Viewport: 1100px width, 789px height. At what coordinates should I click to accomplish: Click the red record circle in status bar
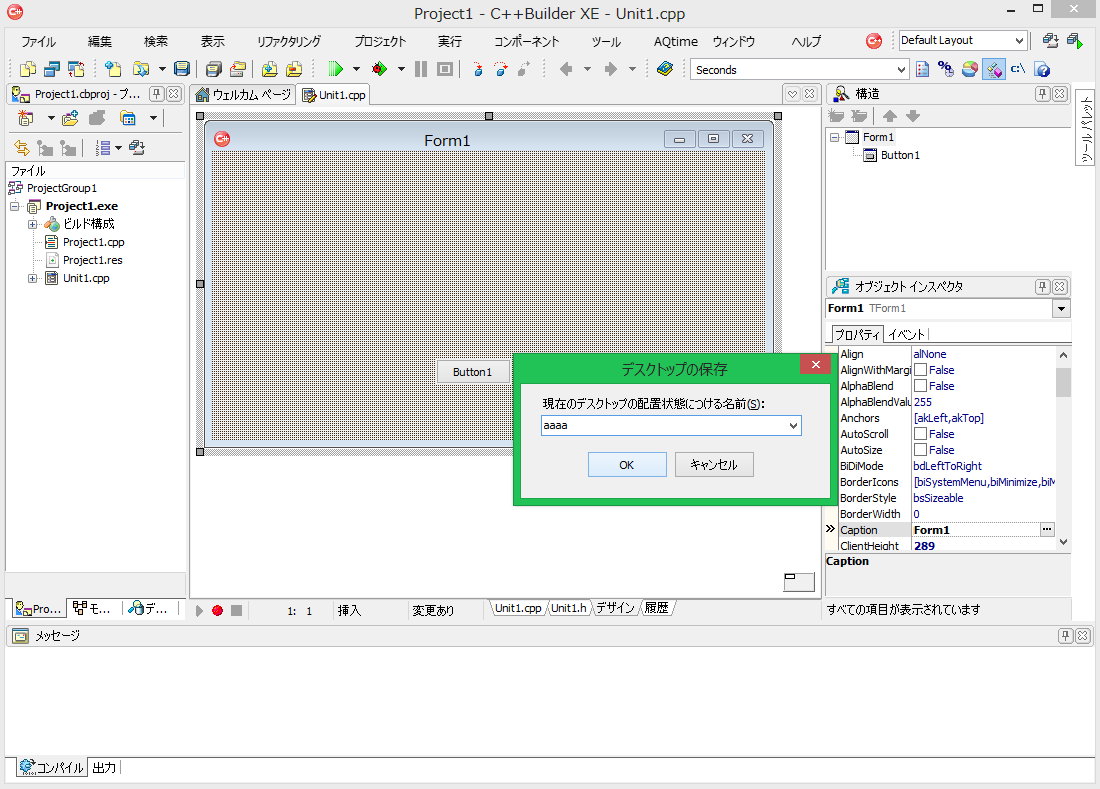pos(217,610)
